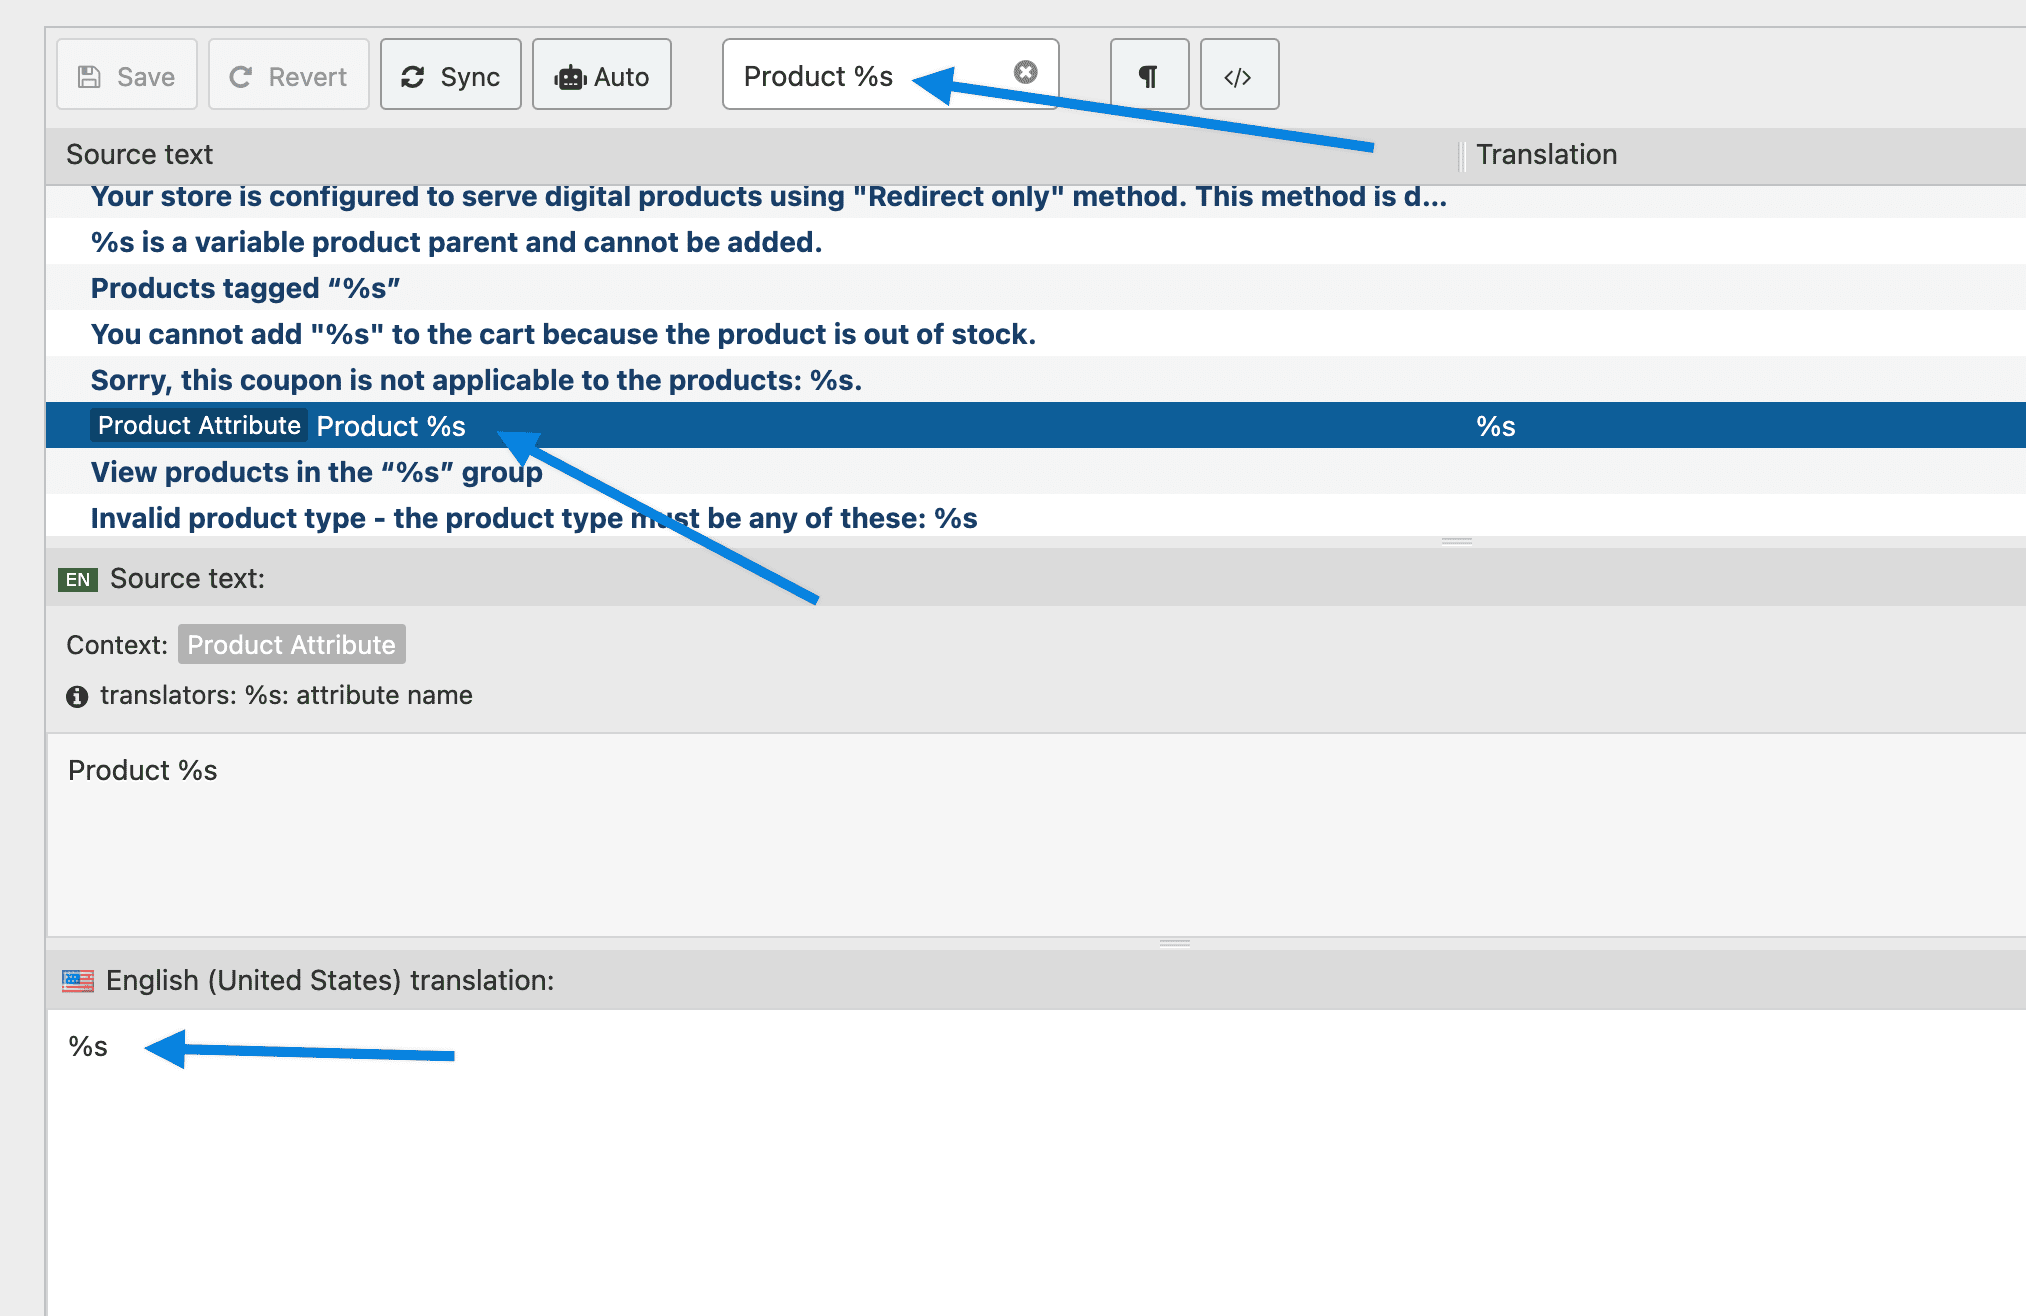Click the 'Source text:' pane heading
2026x1316 pixels.
tap(187, 579)
